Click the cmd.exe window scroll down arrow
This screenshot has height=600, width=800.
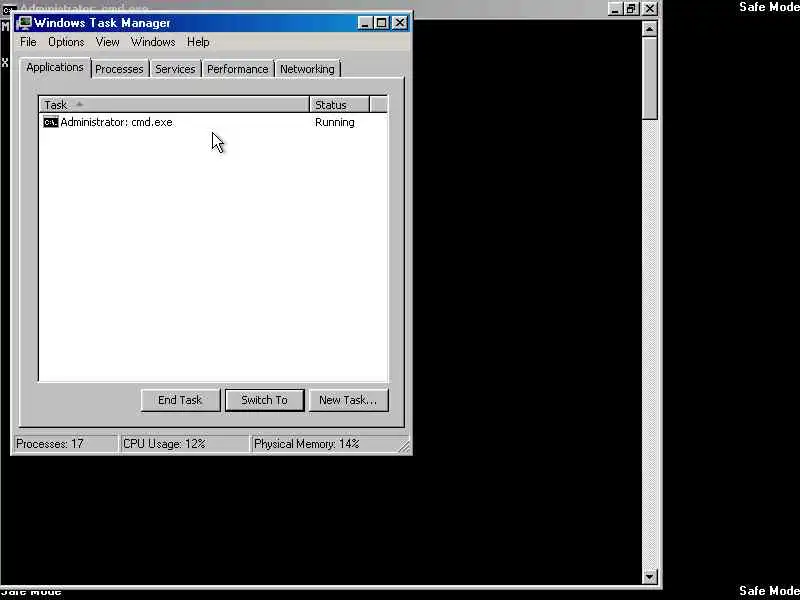pyautogui.click(x=649, y=577)
